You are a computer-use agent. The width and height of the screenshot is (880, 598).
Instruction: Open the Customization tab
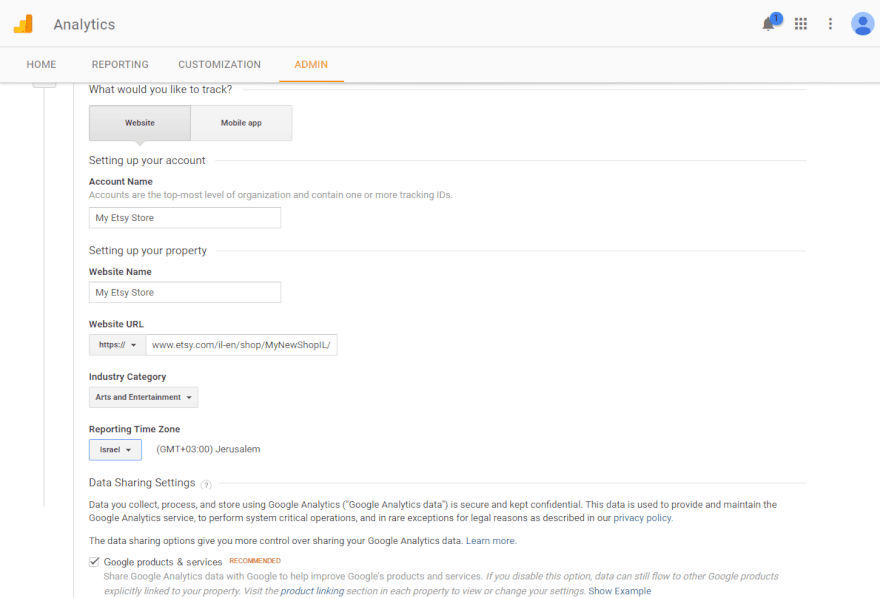(219, 65)
